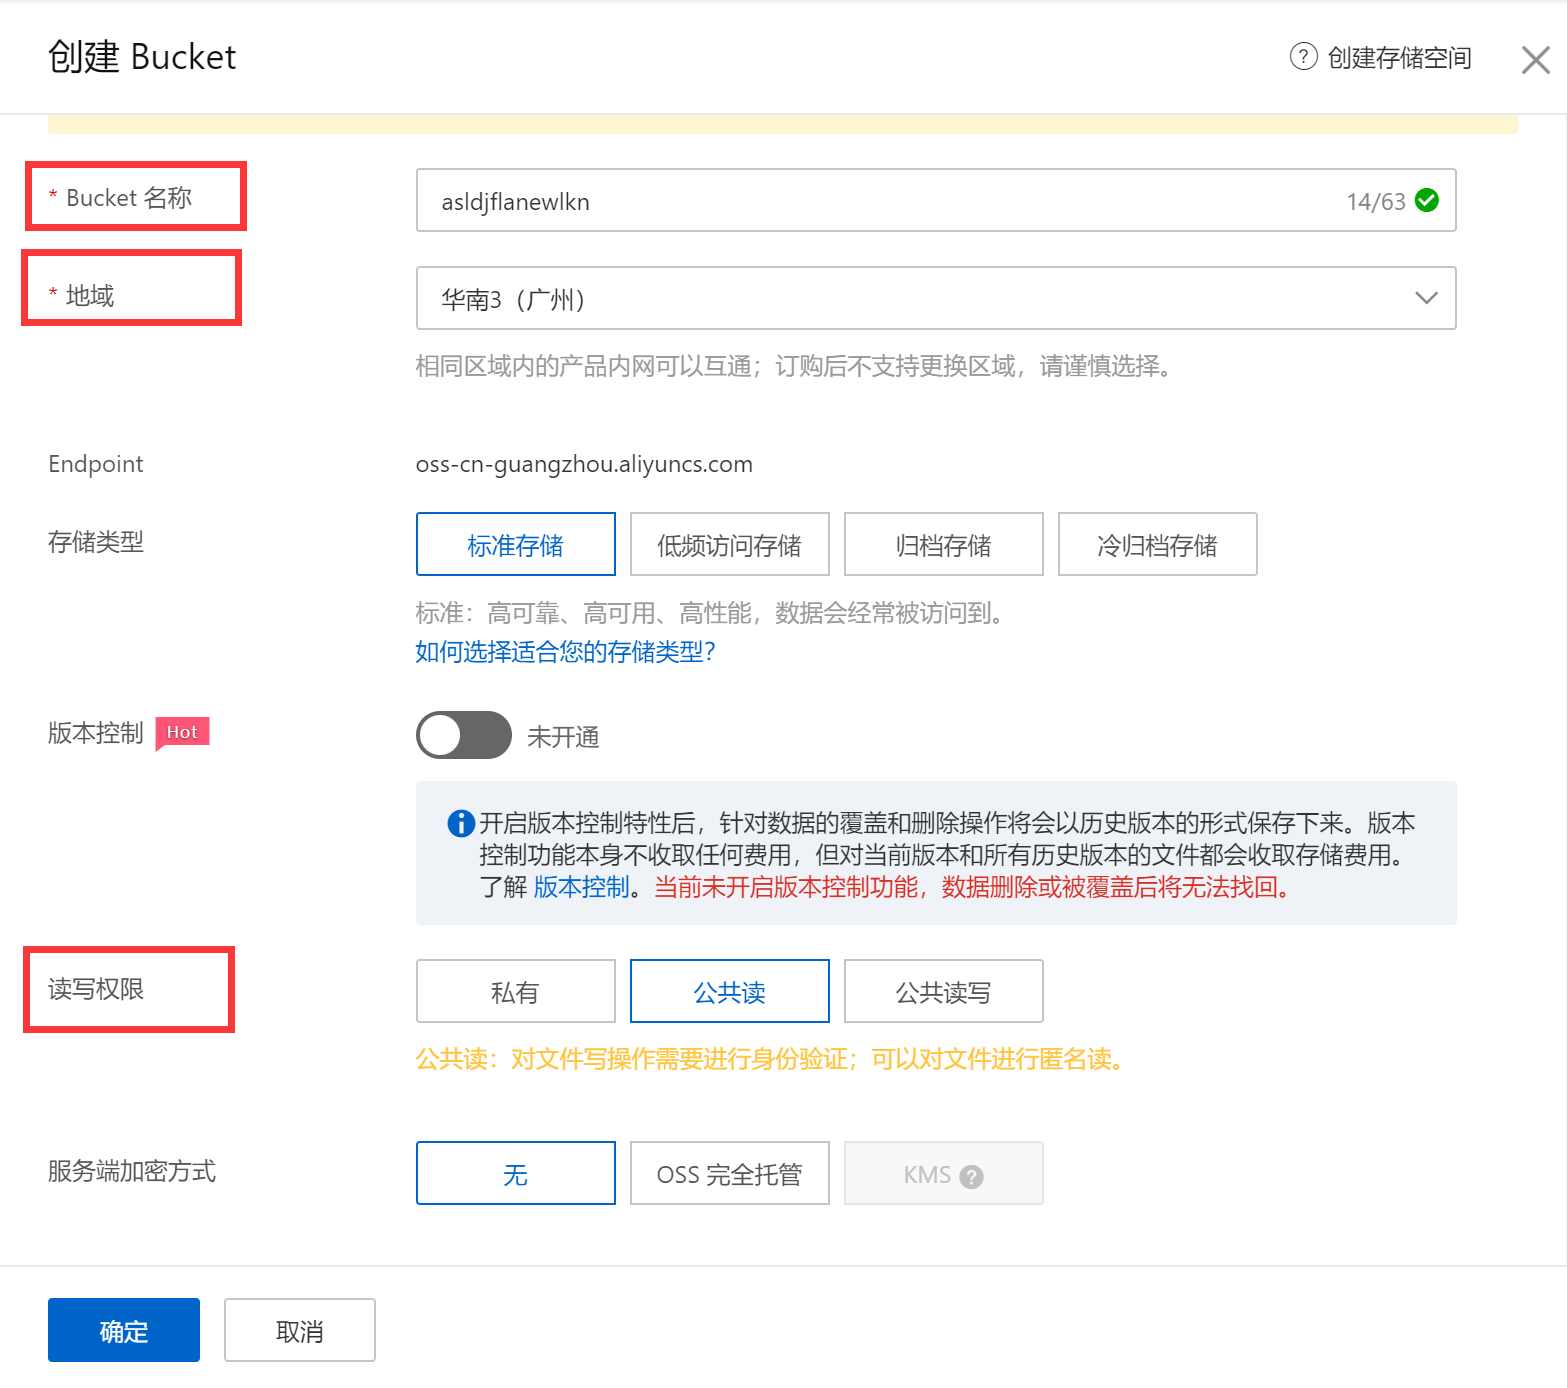1567x1388 pixels.
Task: Click the 确定 confirm button
Action: pyautogui.click(x=124, y=1331)
